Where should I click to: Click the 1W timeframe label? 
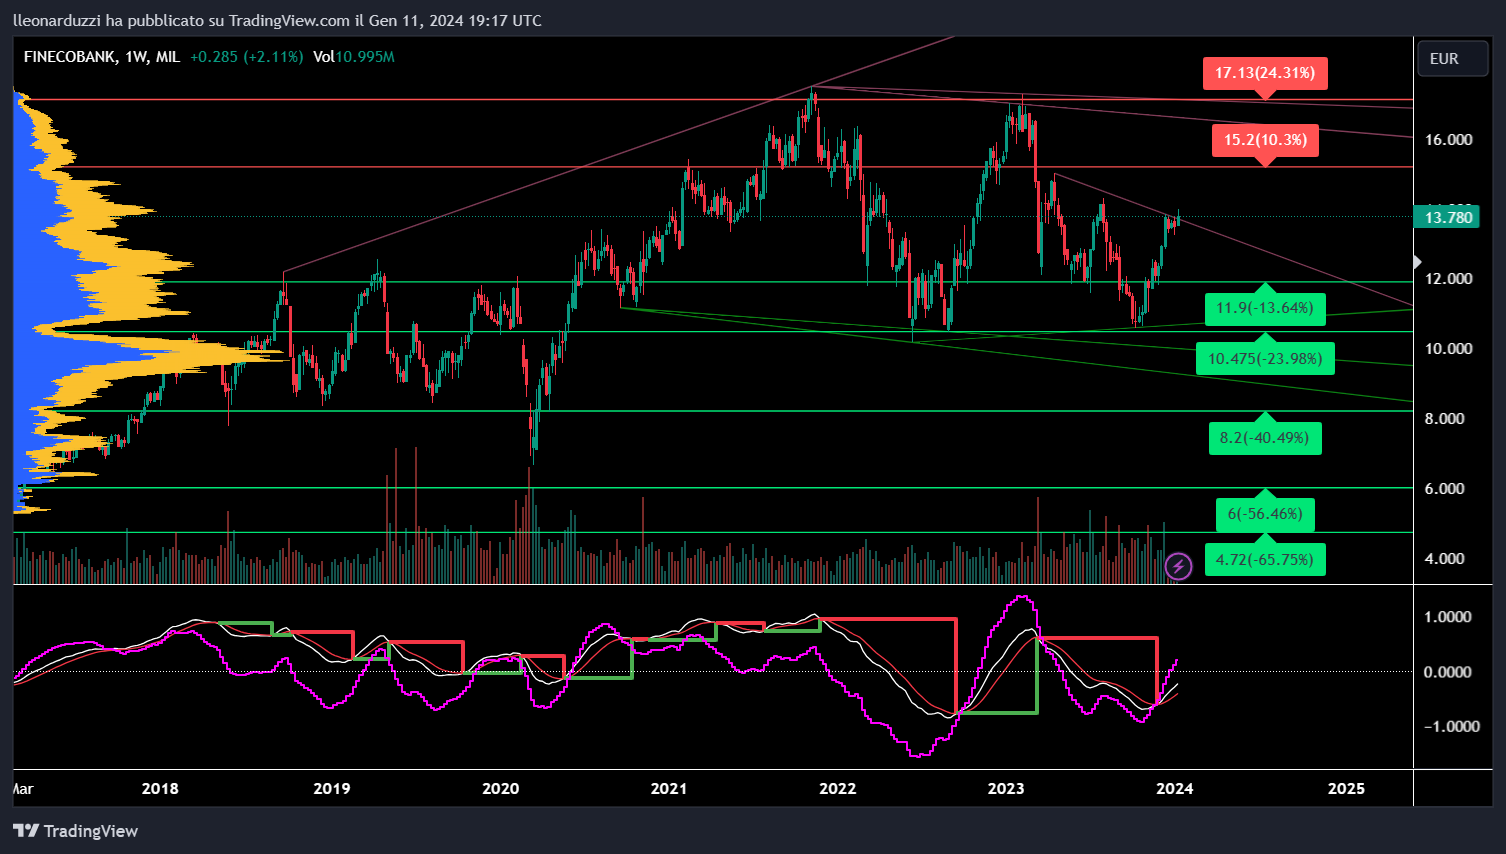(x=137, y=57)
